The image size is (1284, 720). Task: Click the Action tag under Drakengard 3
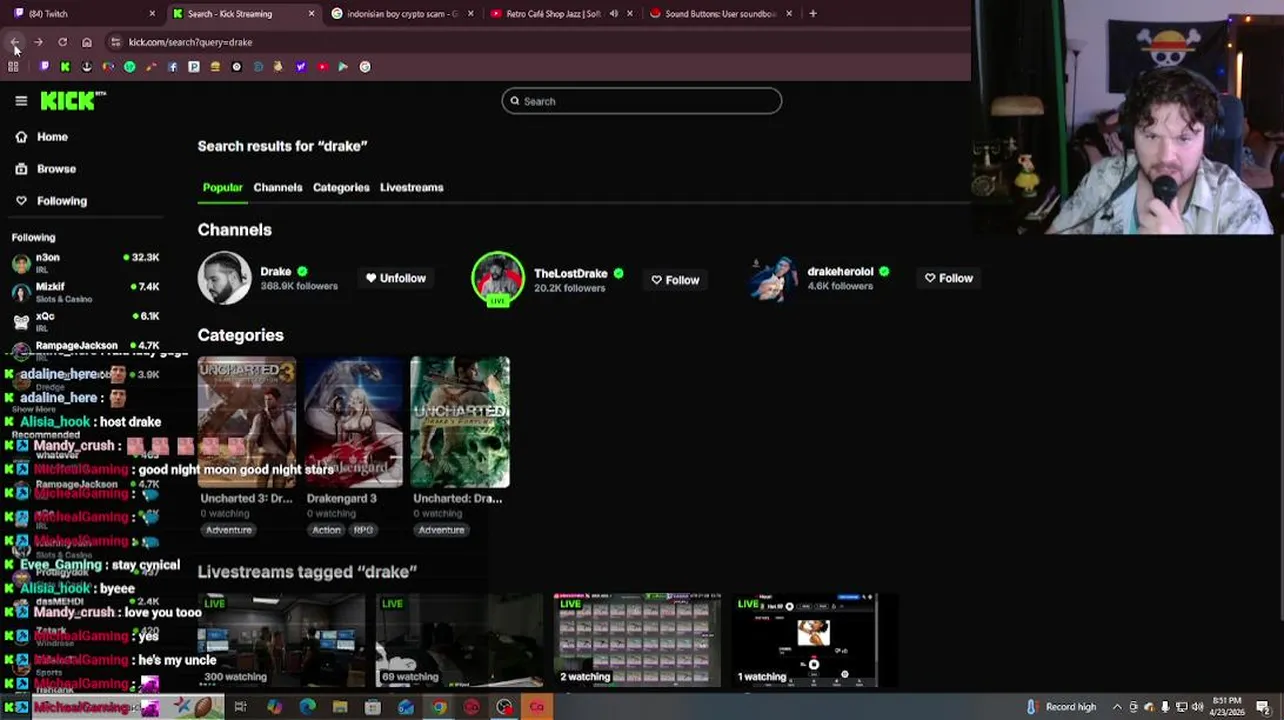coord(326,530)
